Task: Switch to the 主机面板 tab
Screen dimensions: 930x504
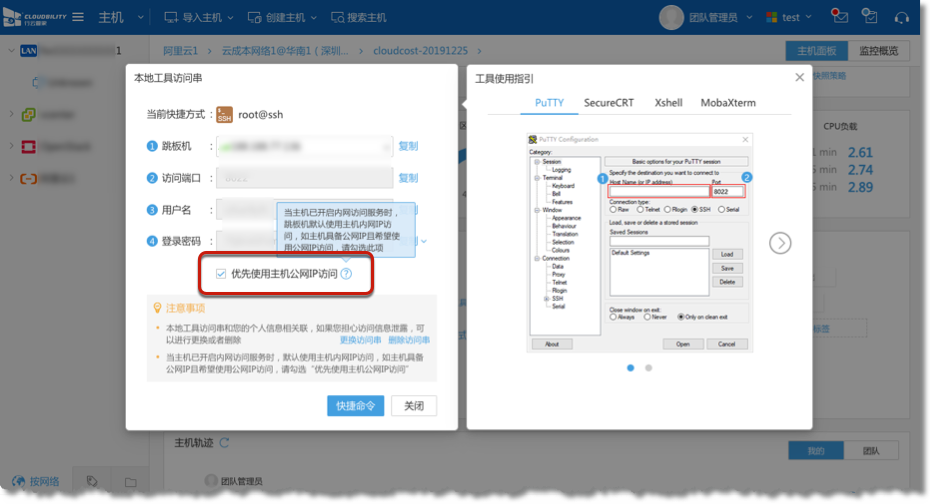Action: pyautogui.click(x=817, y=51)
